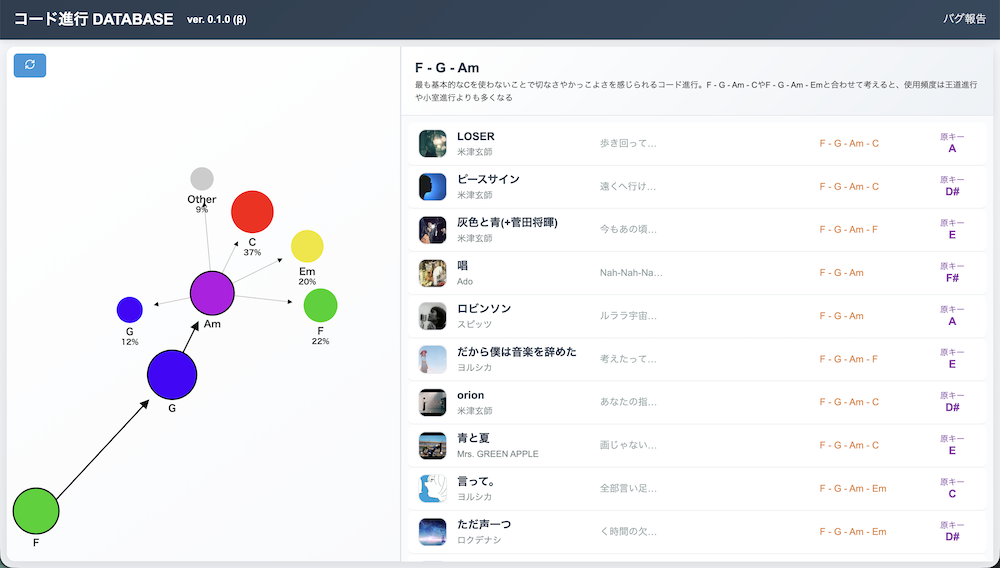Open the バグ報告 link
Screen dimensions: 1000x568
point(964,19)
